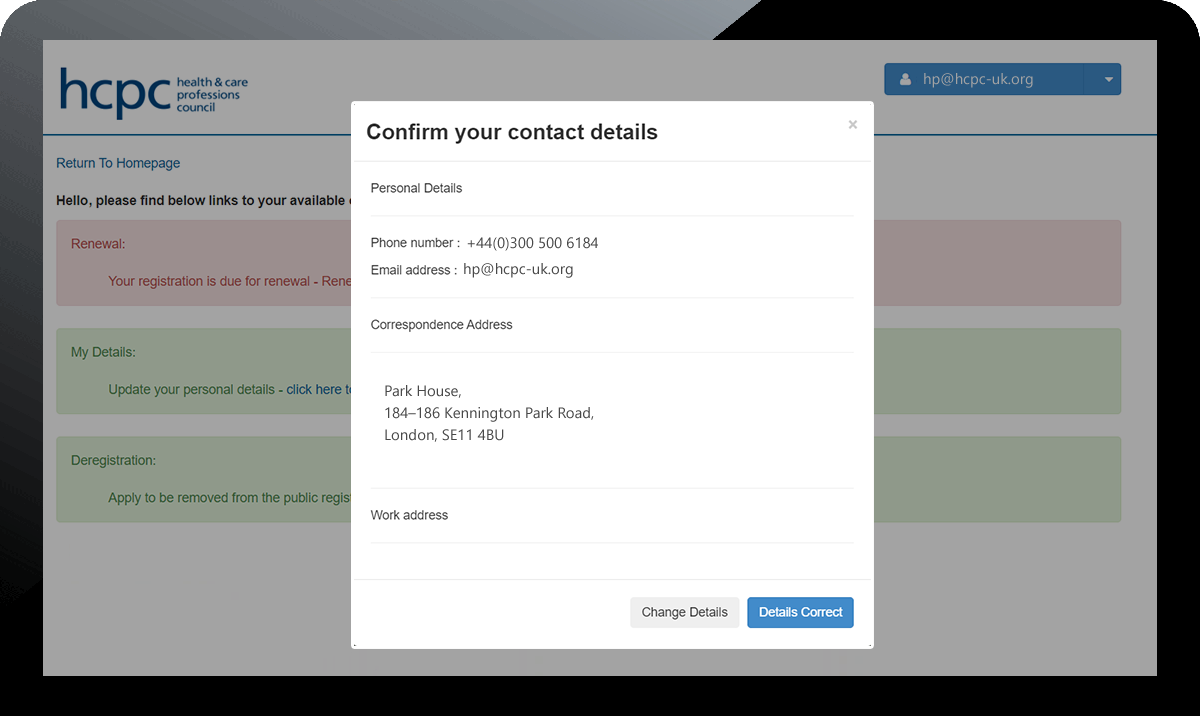Click the Correspondence Address section label
The height and width of the screenshot is (716, 1200).
[x=441, y=325]
